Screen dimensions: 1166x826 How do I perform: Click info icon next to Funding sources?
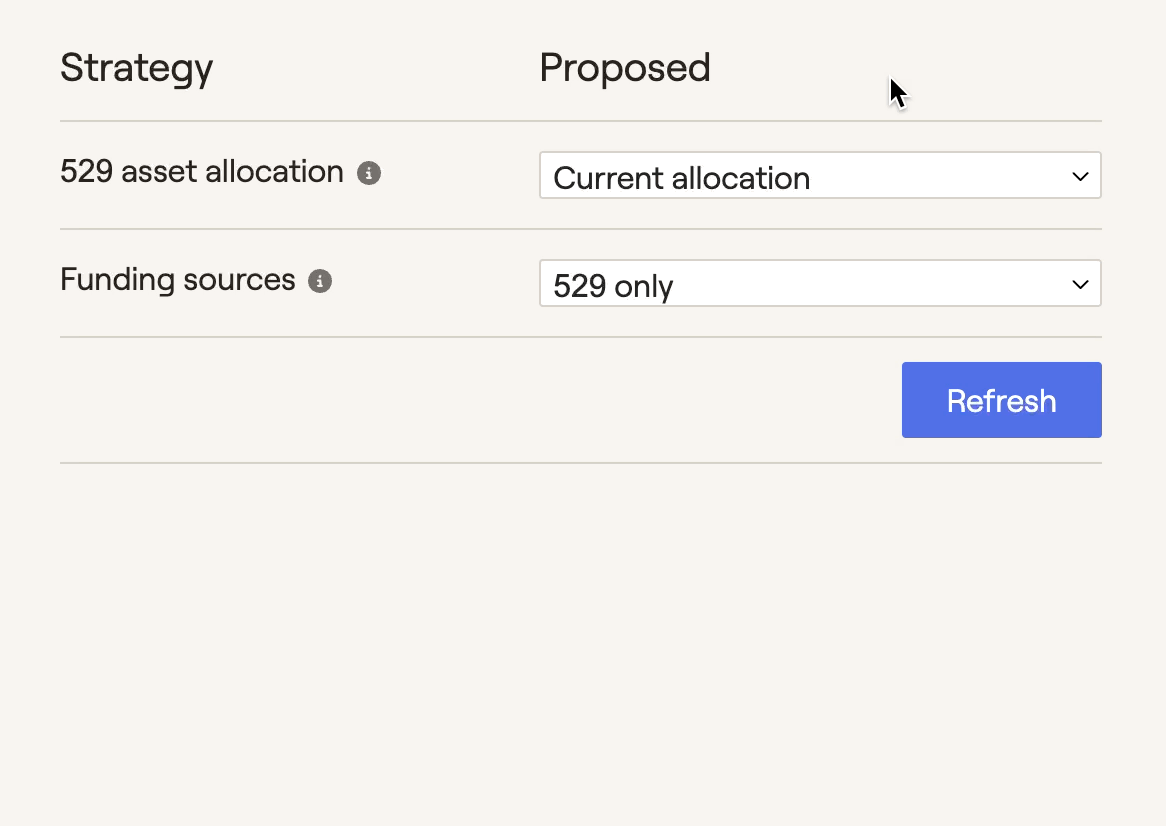click(x=320, y=281)
